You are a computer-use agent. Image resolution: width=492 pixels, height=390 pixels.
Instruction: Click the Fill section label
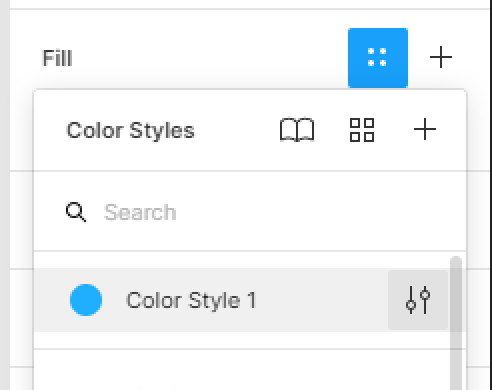click(x=57, y=58)
